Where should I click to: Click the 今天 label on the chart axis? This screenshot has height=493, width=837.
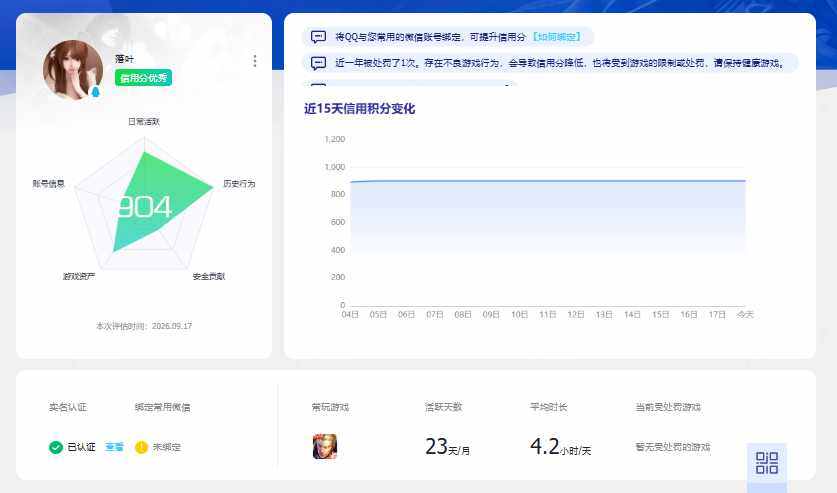pos(745,315)
